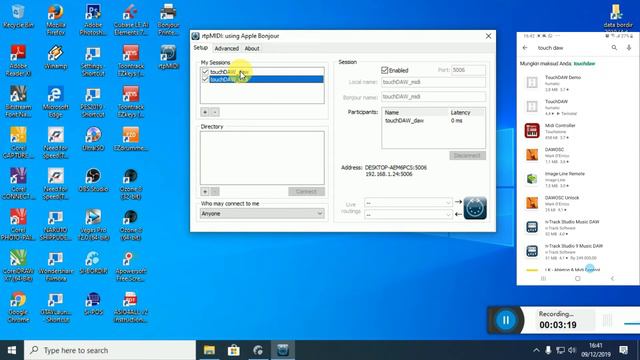Open Apowersoft Free Screen desktop icon
Viewport: 640px width, 360px height.
pyautogui.click(x=131, y=265)
